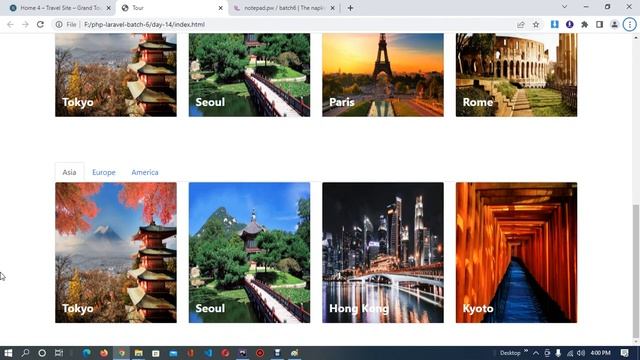
Task: Open the Windows Start menu
Action: [8, 353]
